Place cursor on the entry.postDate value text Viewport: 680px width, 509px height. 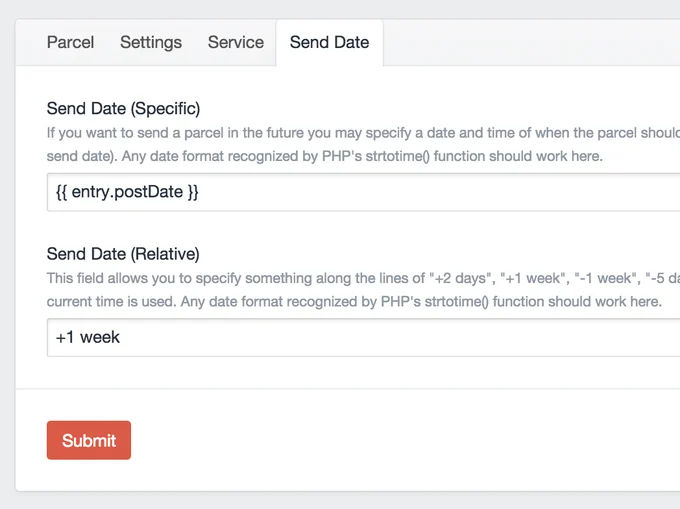[x=127, y=192]
